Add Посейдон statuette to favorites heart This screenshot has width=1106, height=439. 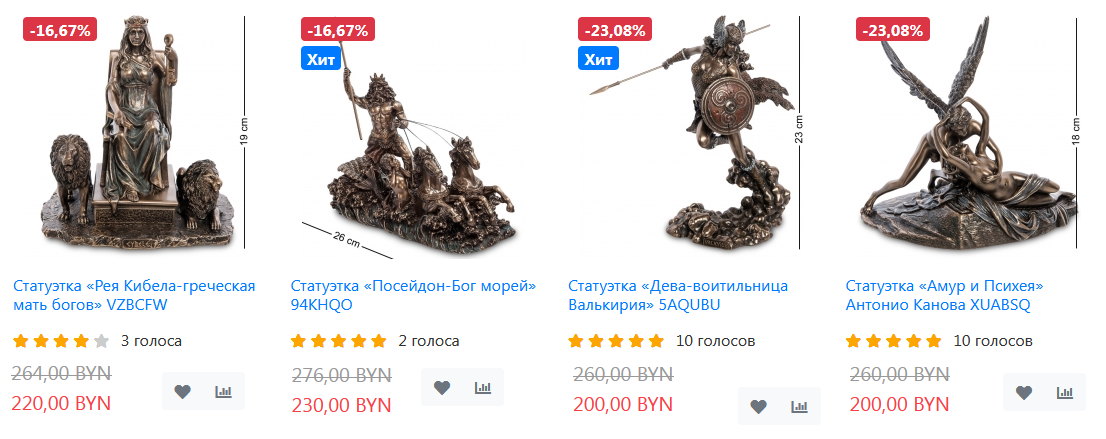pyautogui.click(x=442, y=387)
